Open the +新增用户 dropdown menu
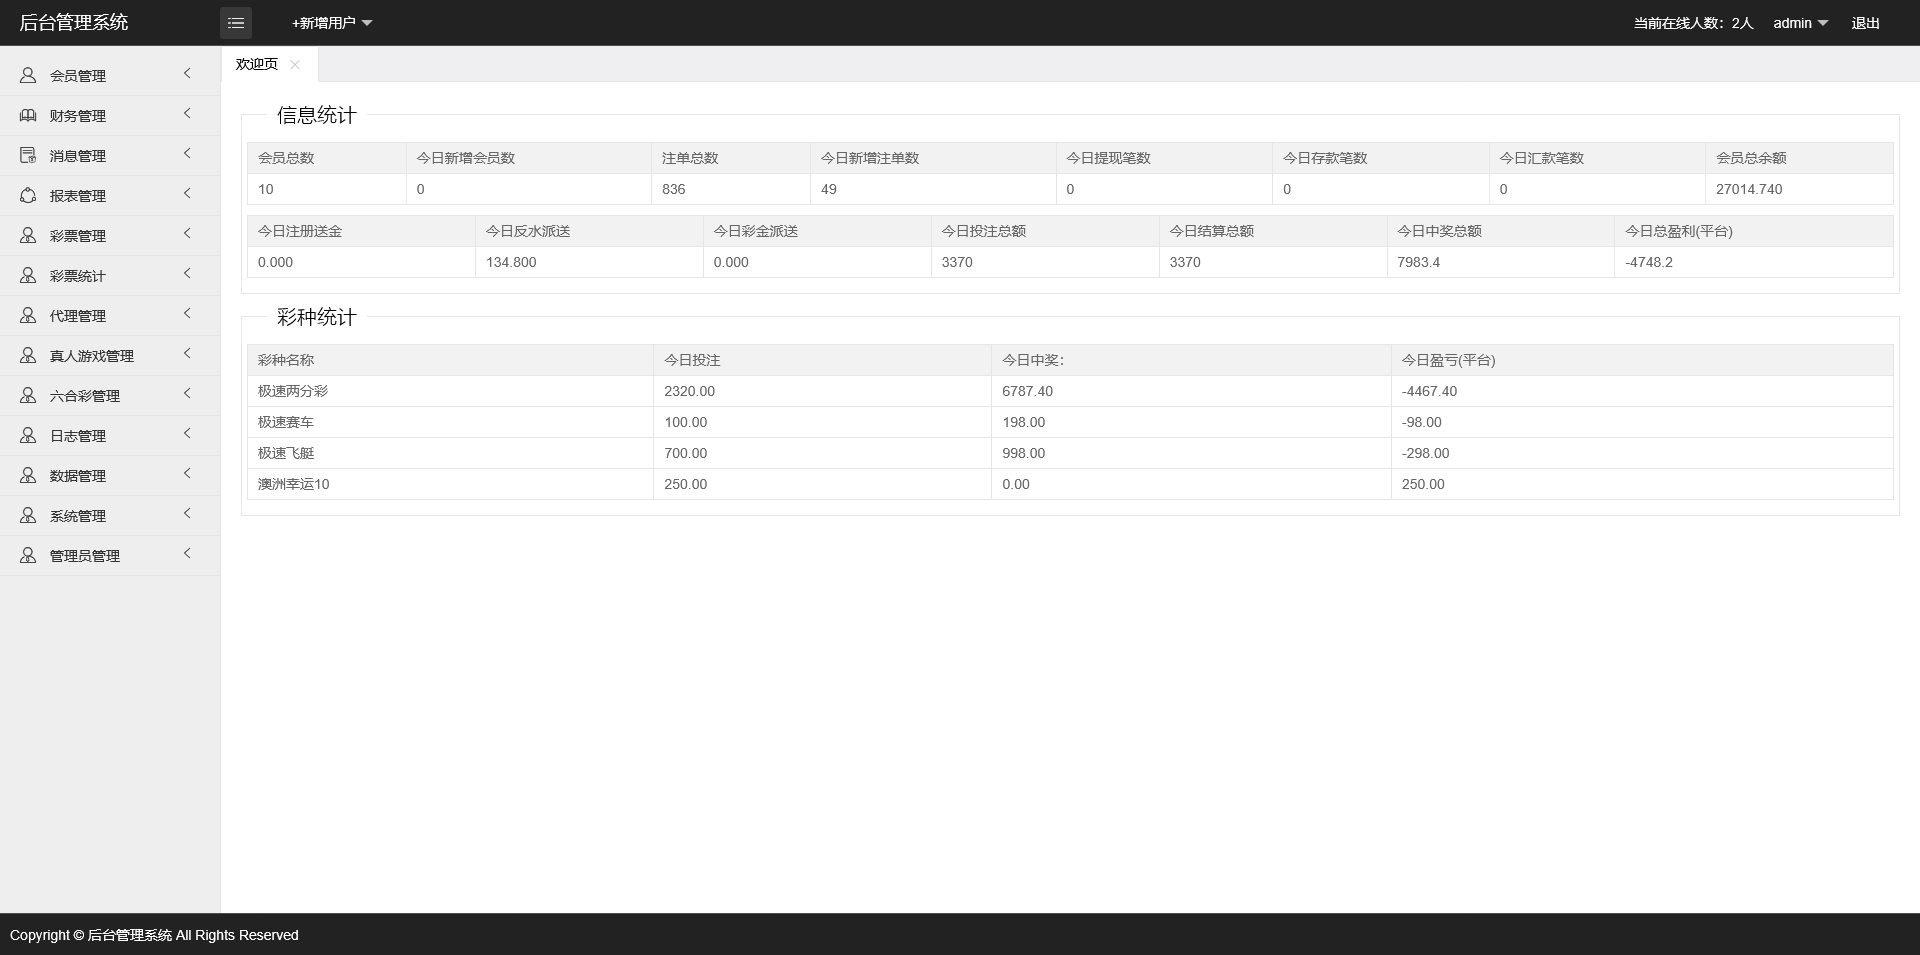The width and height of the screenshot is (1920, 955). coord(331,23)
